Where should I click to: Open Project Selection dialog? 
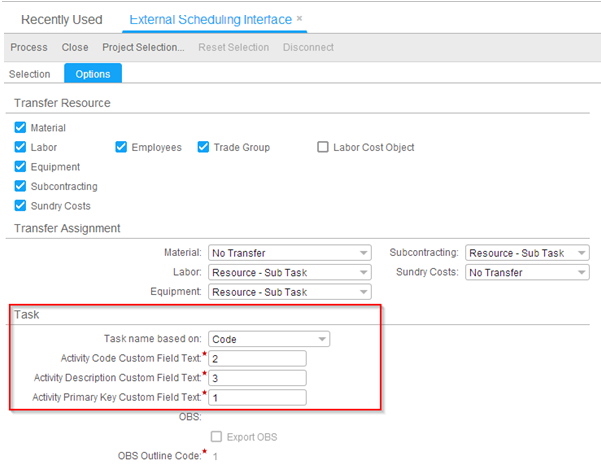pos(143,47)
